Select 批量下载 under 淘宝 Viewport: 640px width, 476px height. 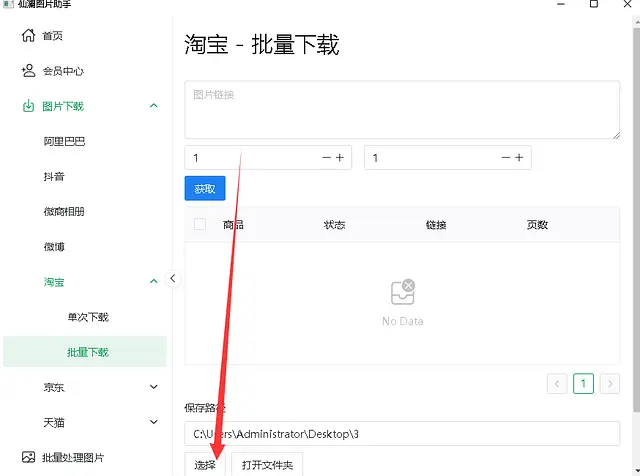(85, 351)
